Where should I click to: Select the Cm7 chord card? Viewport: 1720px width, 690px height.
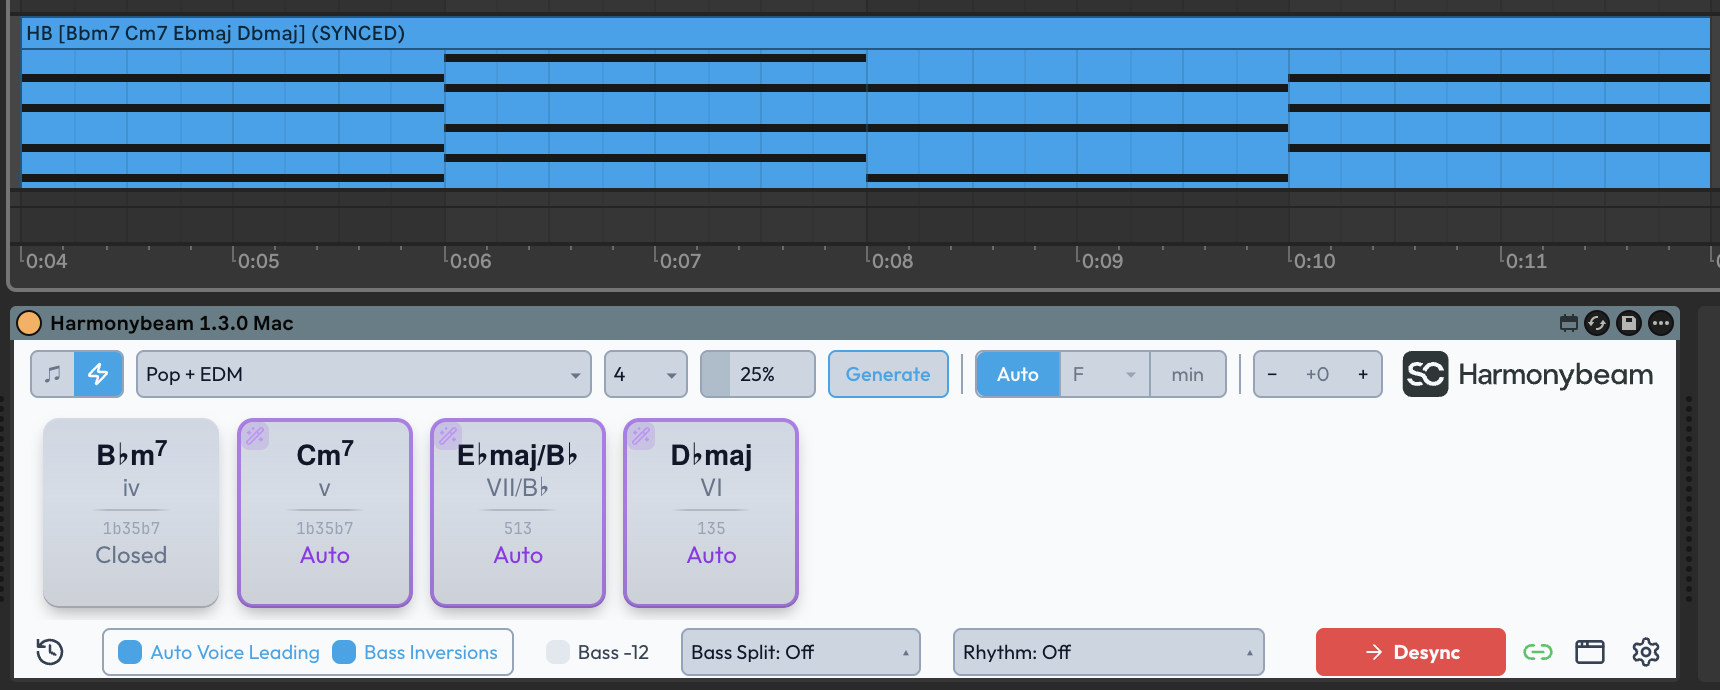325,512
